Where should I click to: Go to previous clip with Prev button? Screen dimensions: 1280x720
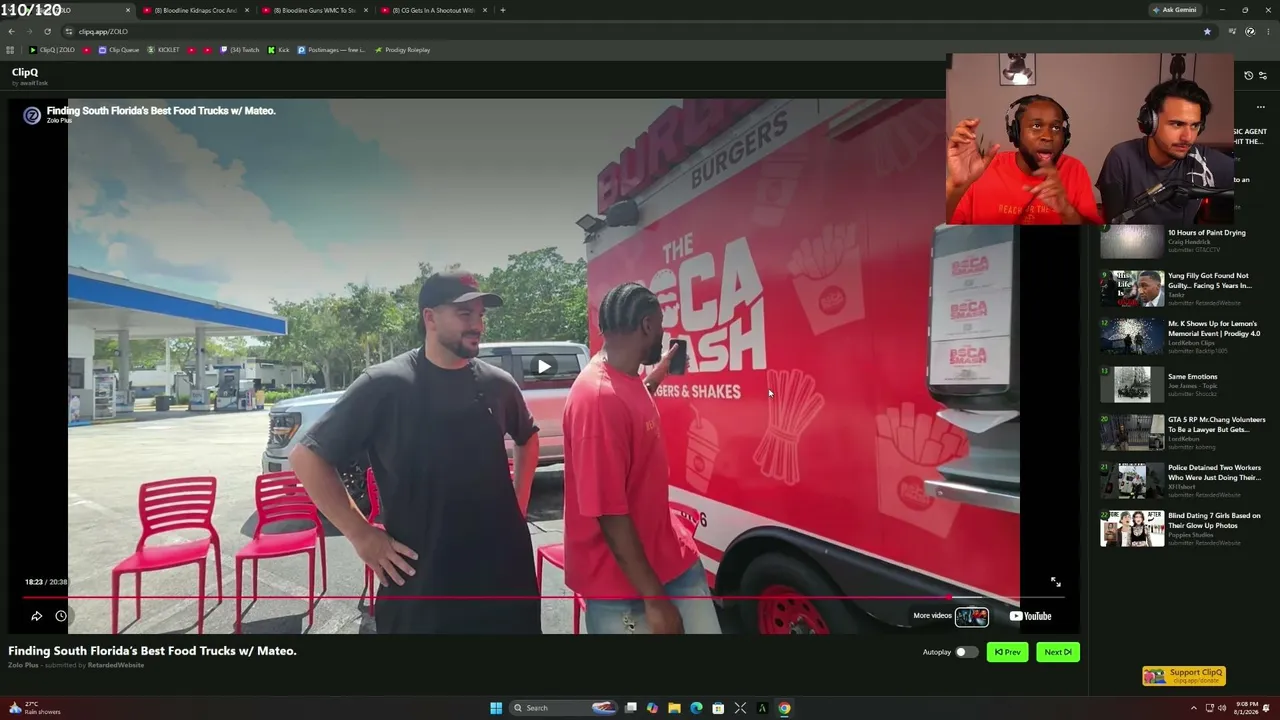tap(1007, 652)
